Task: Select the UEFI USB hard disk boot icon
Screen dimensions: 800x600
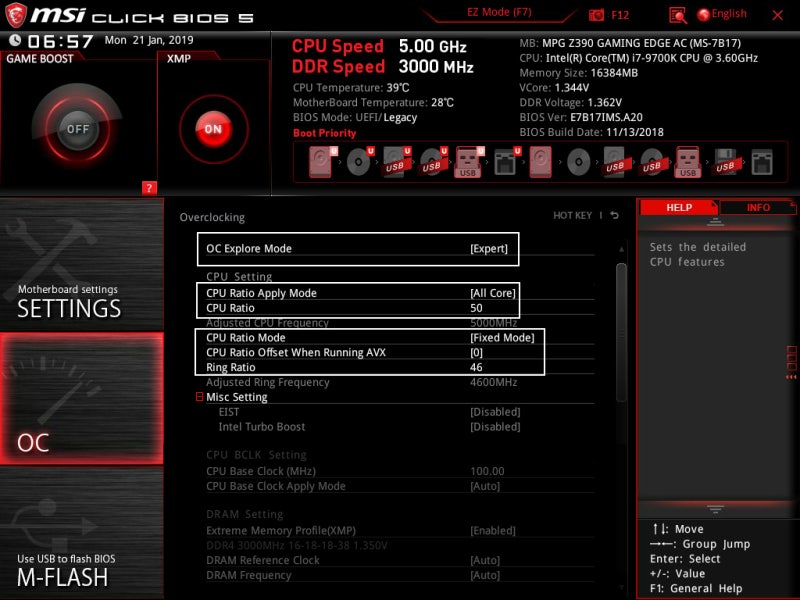Action: point(396,162)
